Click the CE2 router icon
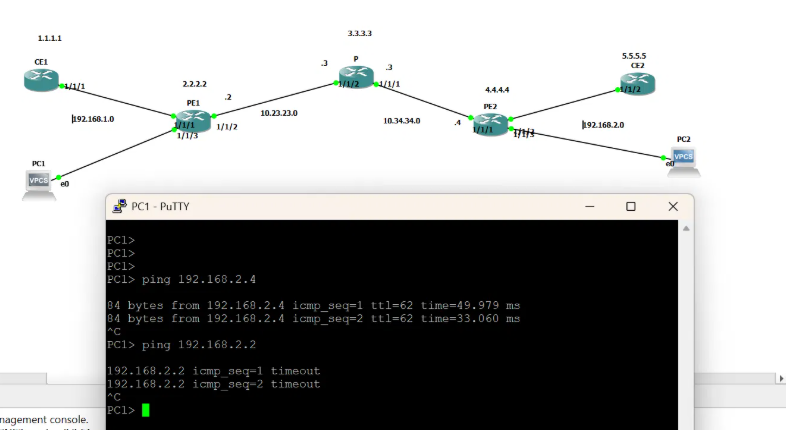Image resolution: width=786 pixels, height=430 pixels. (x=638, y=83)
